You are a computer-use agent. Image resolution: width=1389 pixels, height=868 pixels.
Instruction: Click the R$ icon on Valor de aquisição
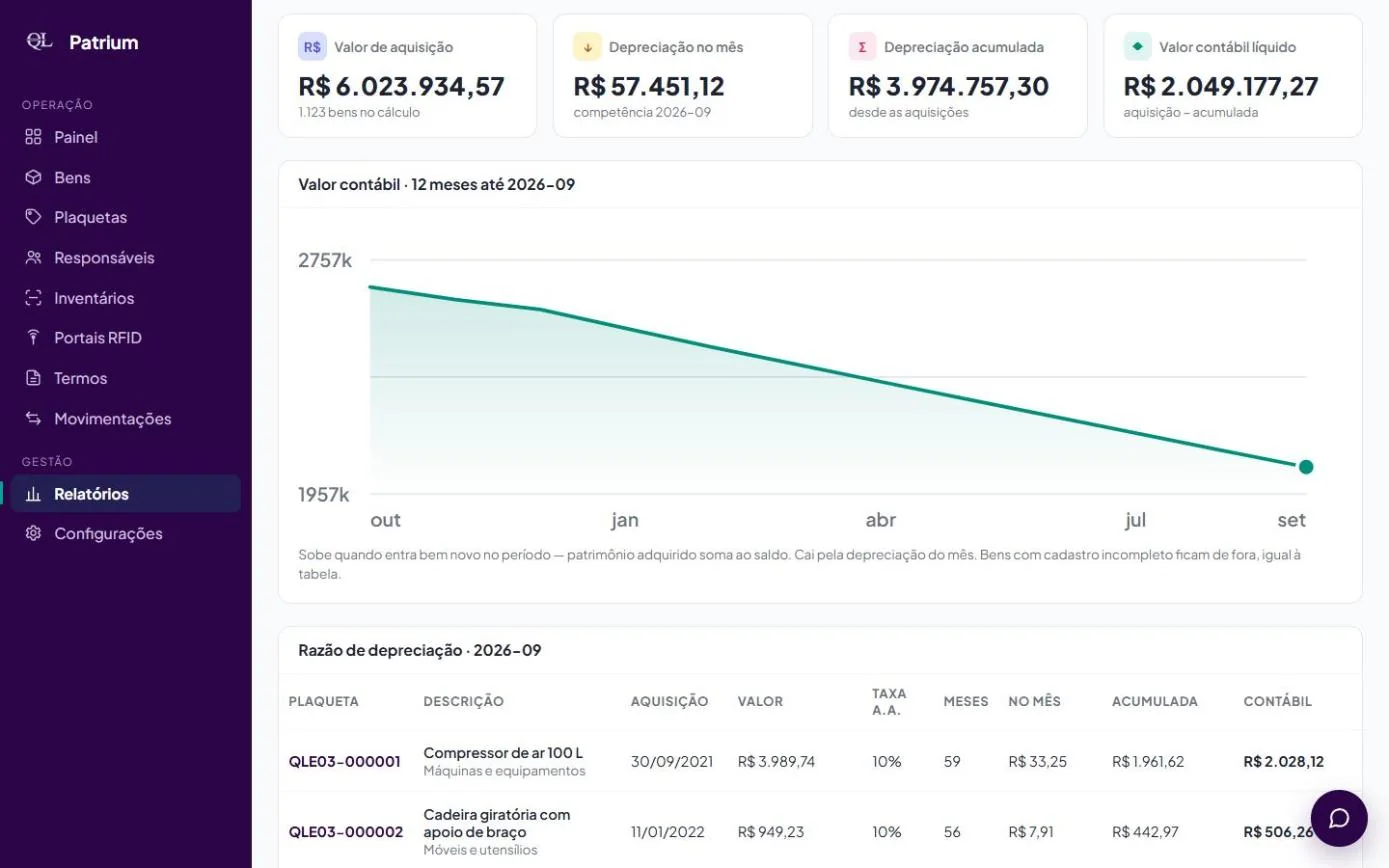click(312, 47)
